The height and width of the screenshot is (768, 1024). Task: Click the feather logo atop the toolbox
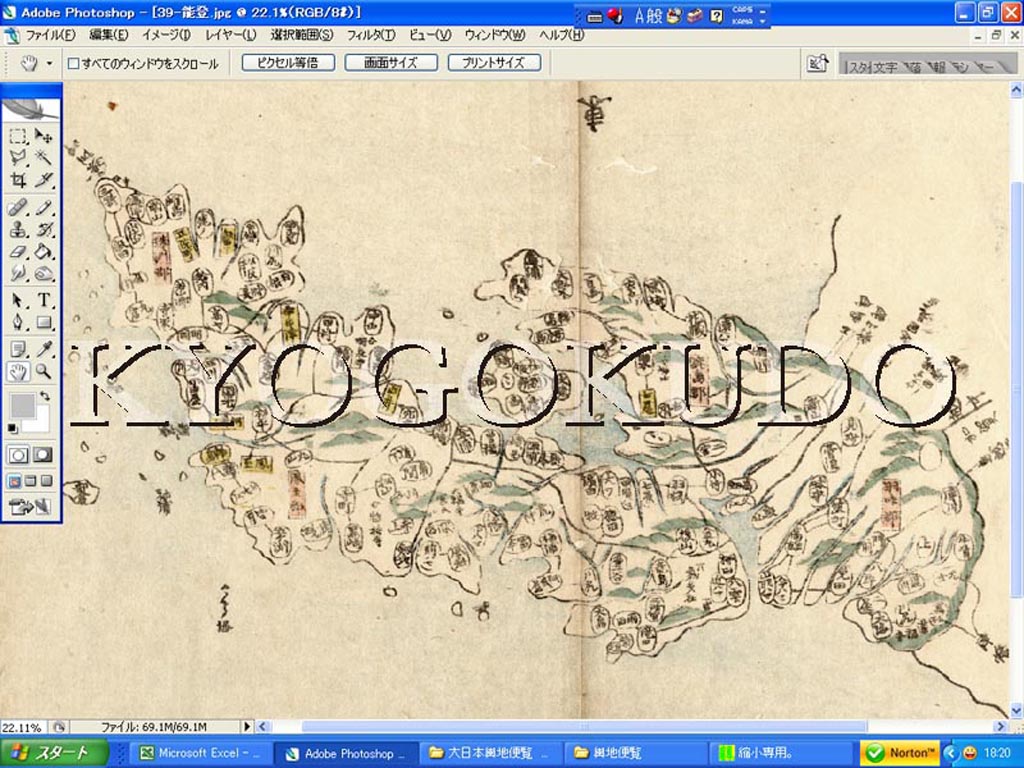(x=31, y=109)
